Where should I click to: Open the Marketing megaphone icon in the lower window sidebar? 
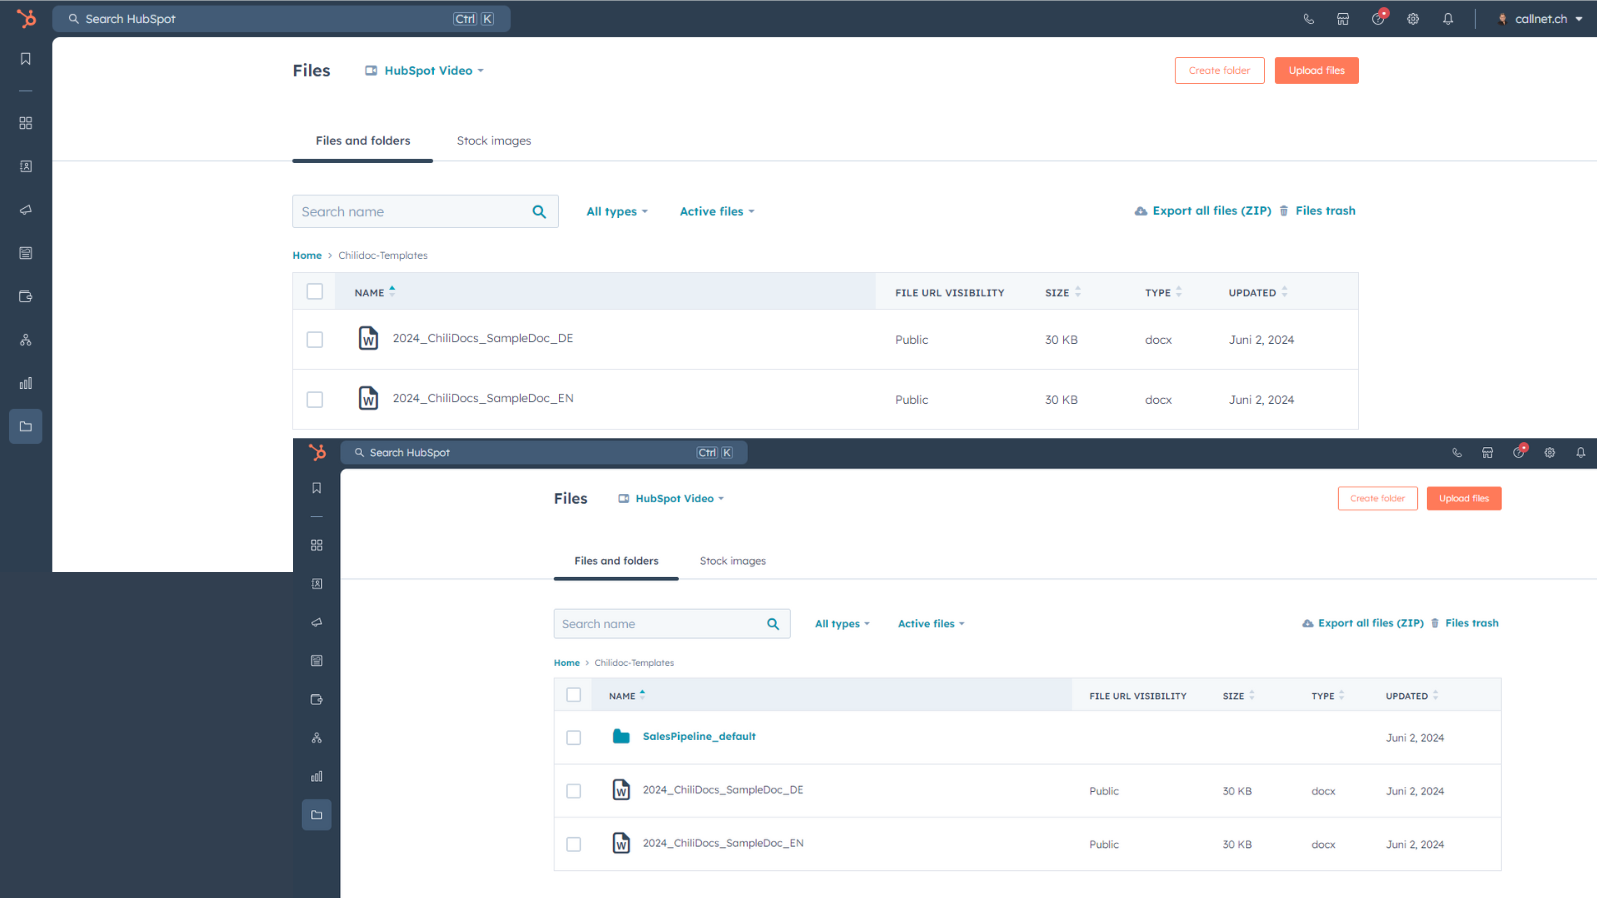coord(317,622)
